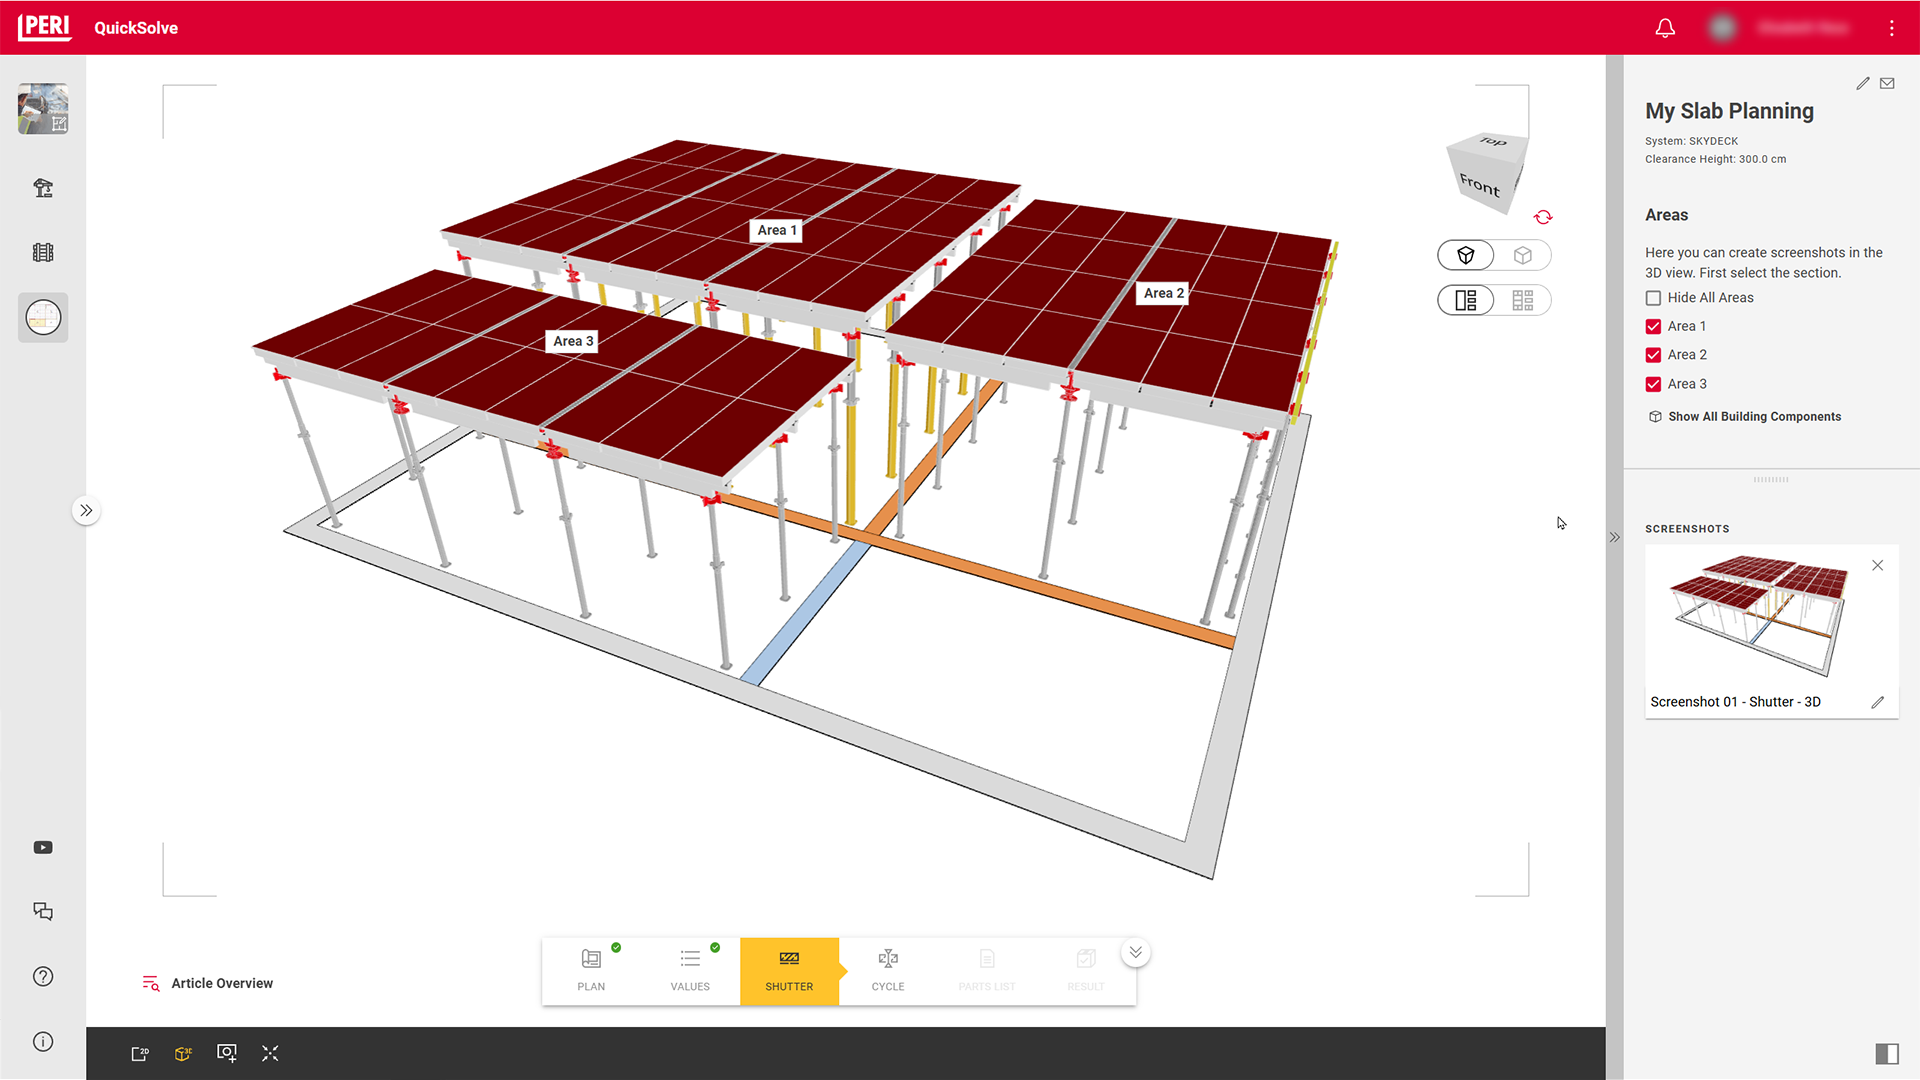Open the YouTube tutorials icon
1920x1080 pixels.
pyautogui.click(x=43, y=847)
